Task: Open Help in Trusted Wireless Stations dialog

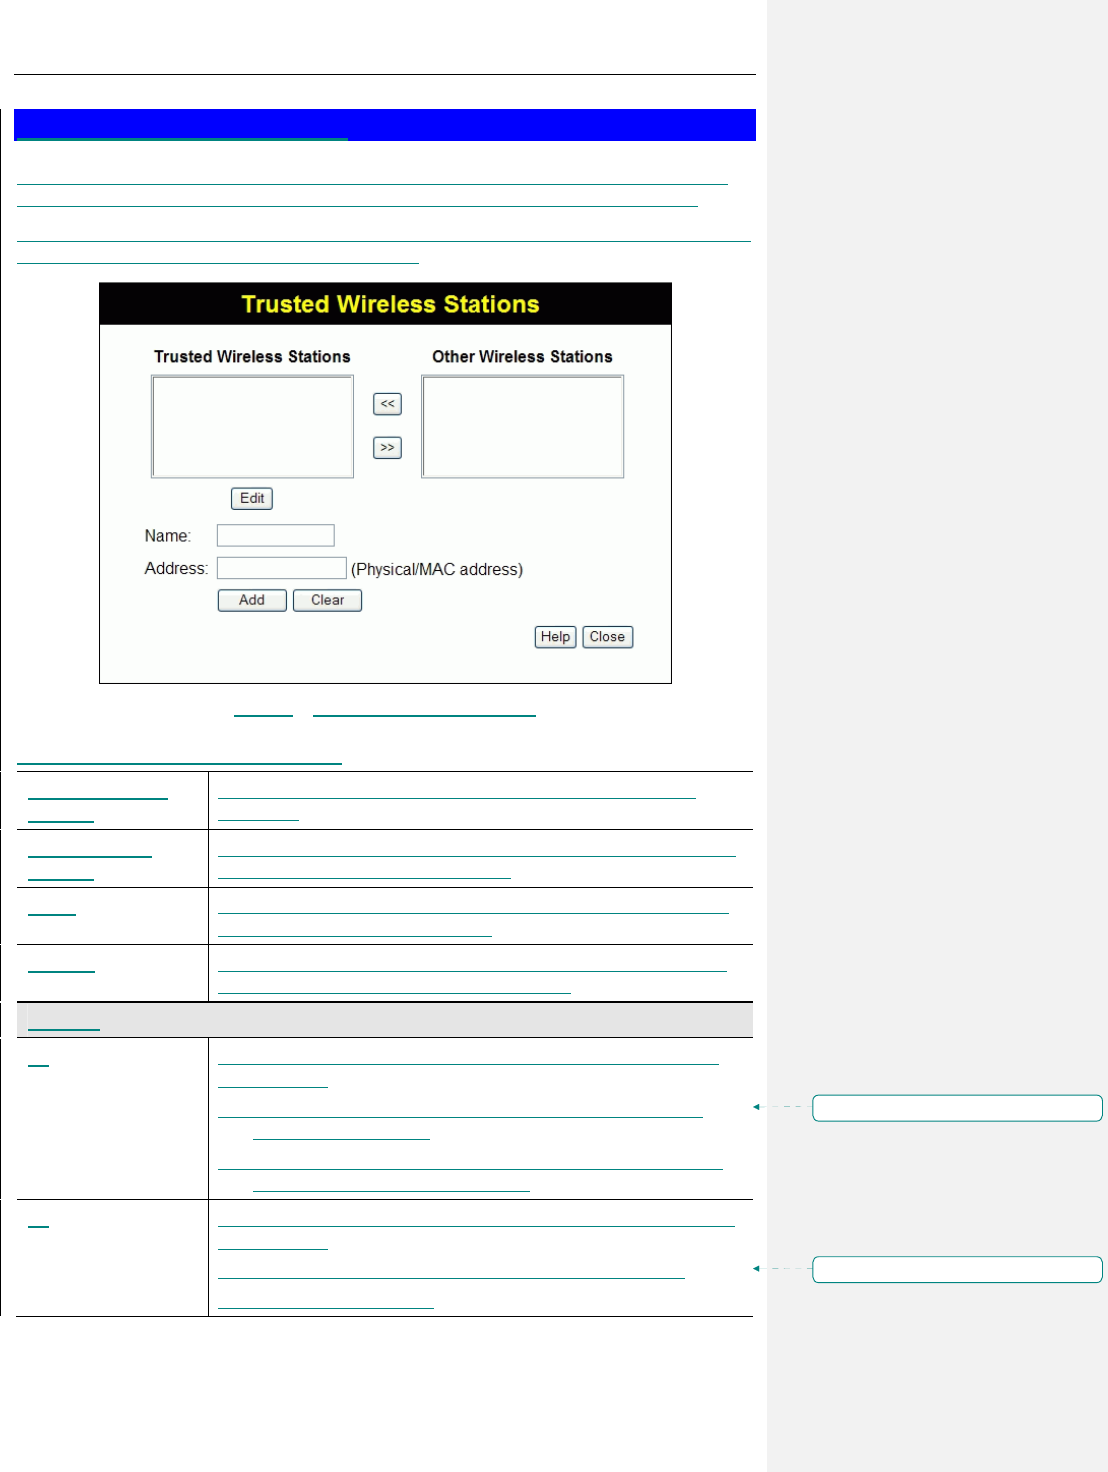Action: (555, 637)
